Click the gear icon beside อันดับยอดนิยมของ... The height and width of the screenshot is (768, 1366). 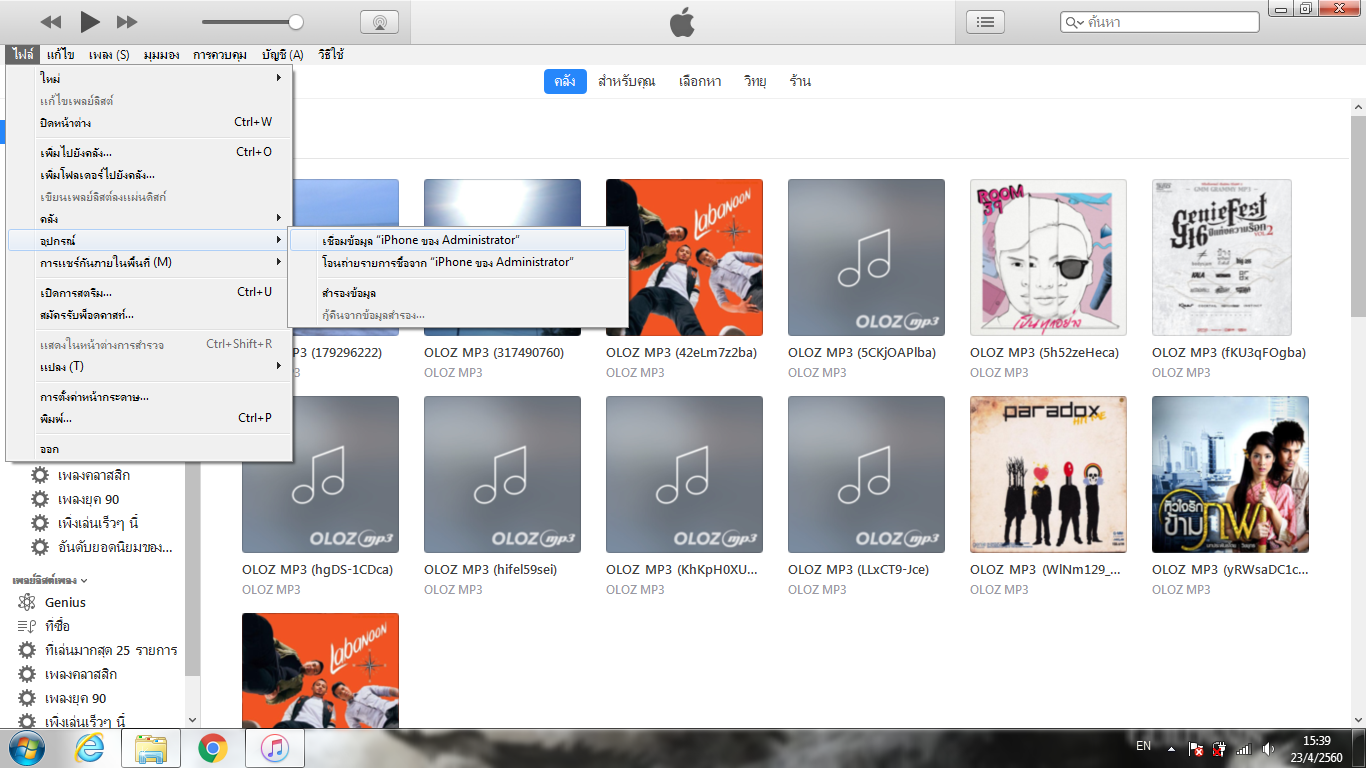point(40,547)
